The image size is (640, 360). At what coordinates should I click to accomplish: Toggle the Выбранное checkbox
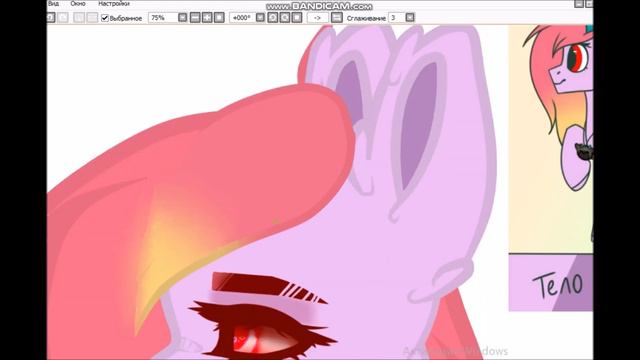click(x=105, y=18)
